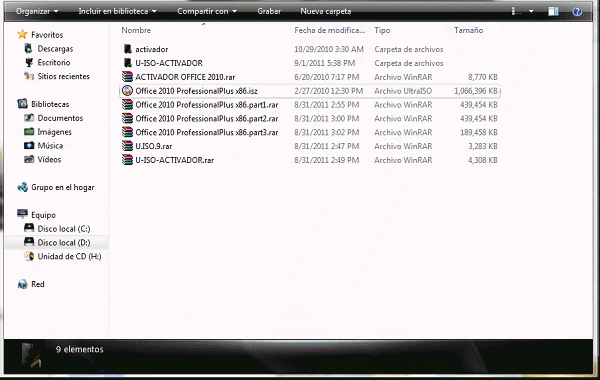Click the details pane folder thumbnail
The height and width of the screenshot is (380, 600).
32,356
